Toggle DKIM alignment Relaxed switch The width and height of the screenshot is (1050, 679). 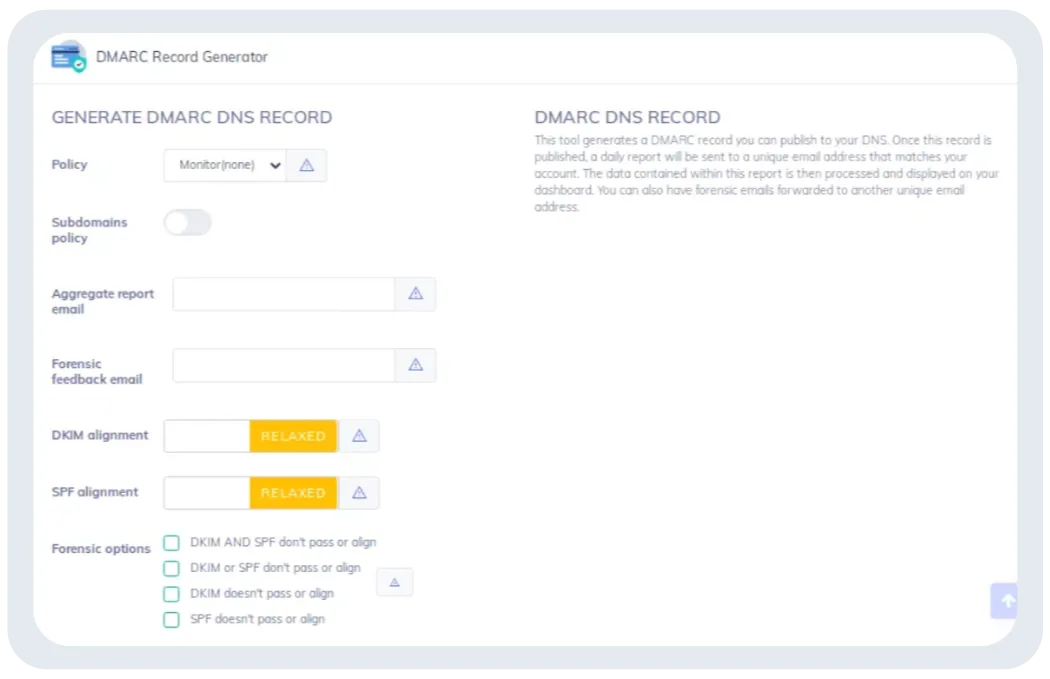[250, 436]
